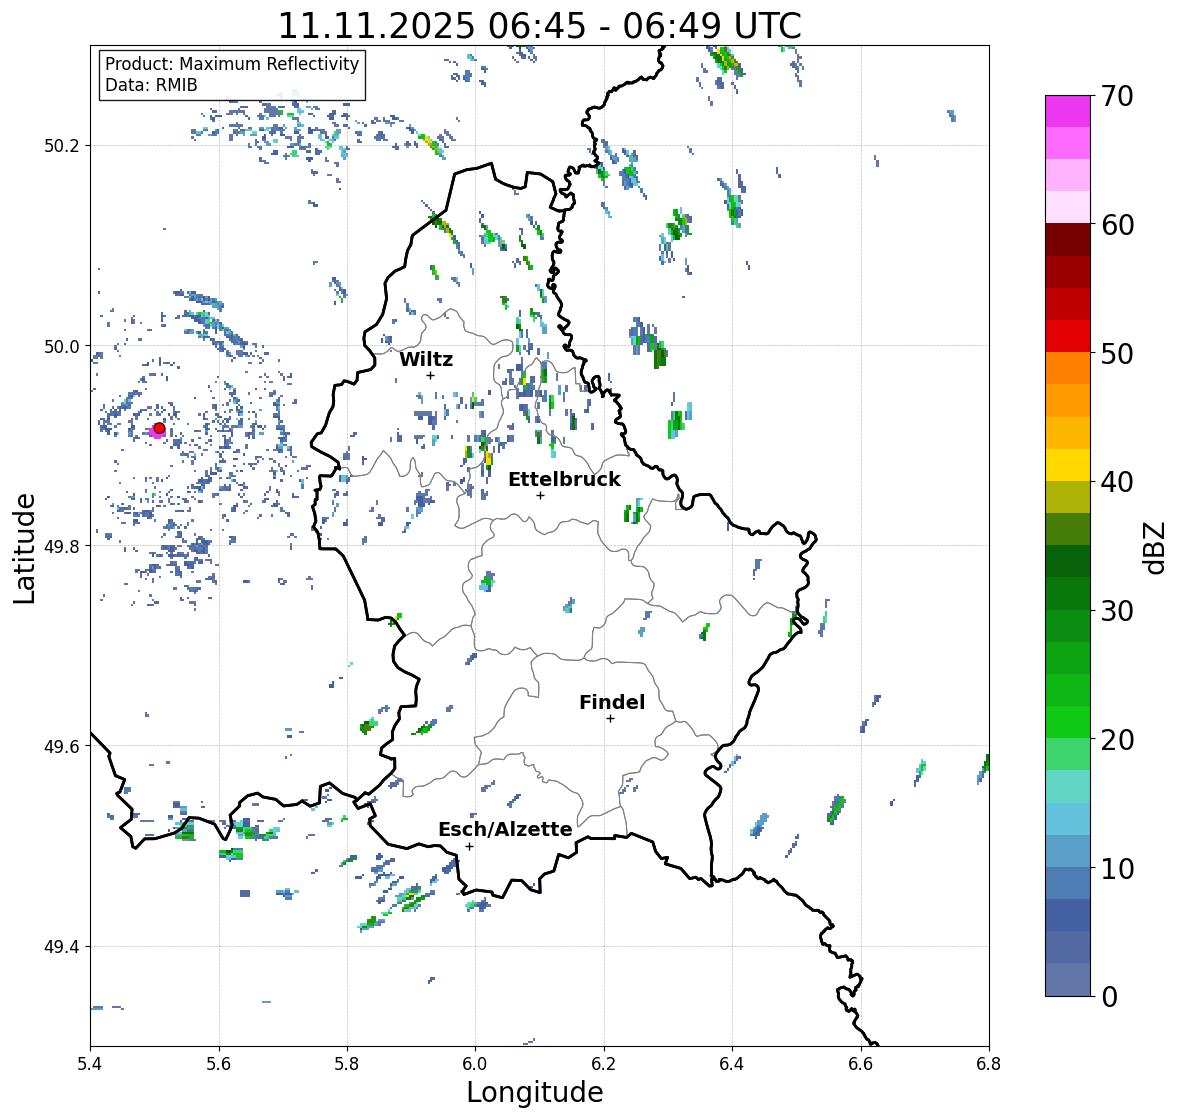Image resolution: width=1179 pixels, height=1117 pixels.
Task: Click the longitude tick 6.0
Action: (475, 1064)
